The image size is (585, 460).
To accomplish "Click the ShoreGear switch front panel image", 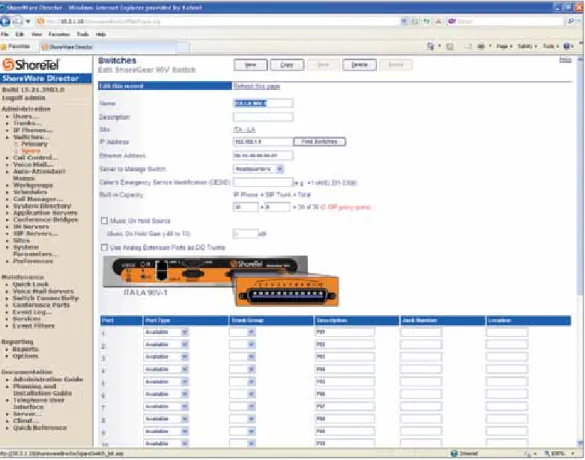I will pyautogui.click(x=206, y=271).
